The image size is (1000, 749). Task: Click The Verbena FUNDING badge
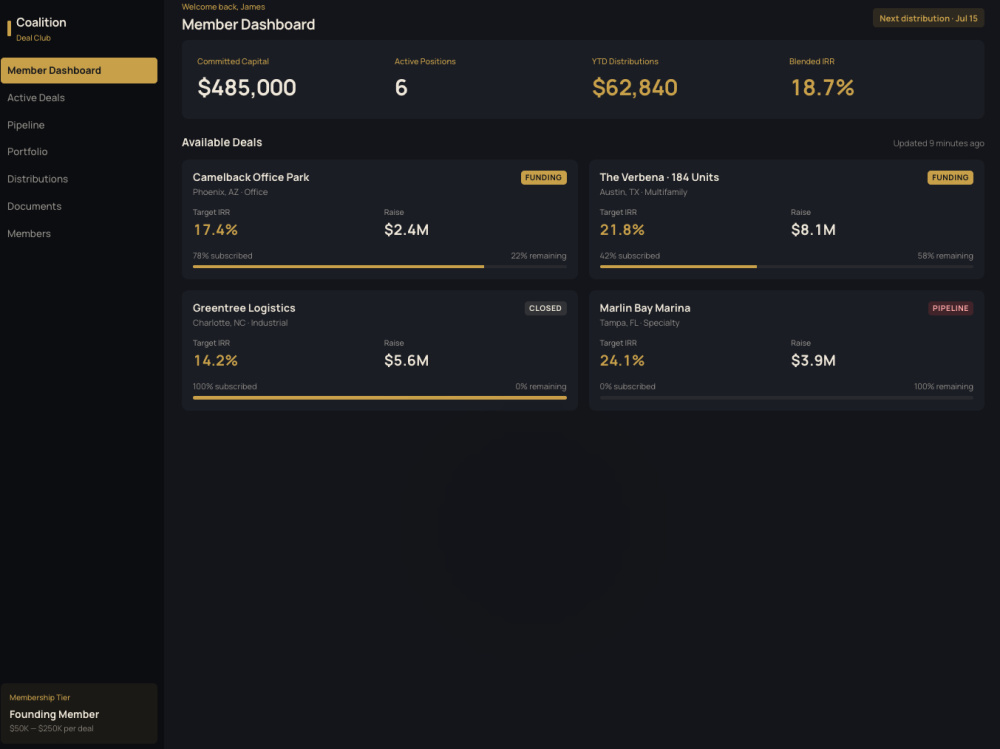click(x=950, y=177)
